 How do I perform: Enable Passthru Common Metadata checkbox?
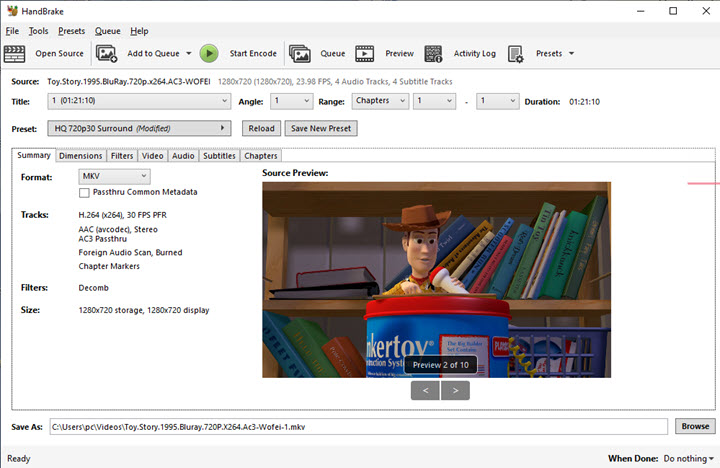pos(85,192)
